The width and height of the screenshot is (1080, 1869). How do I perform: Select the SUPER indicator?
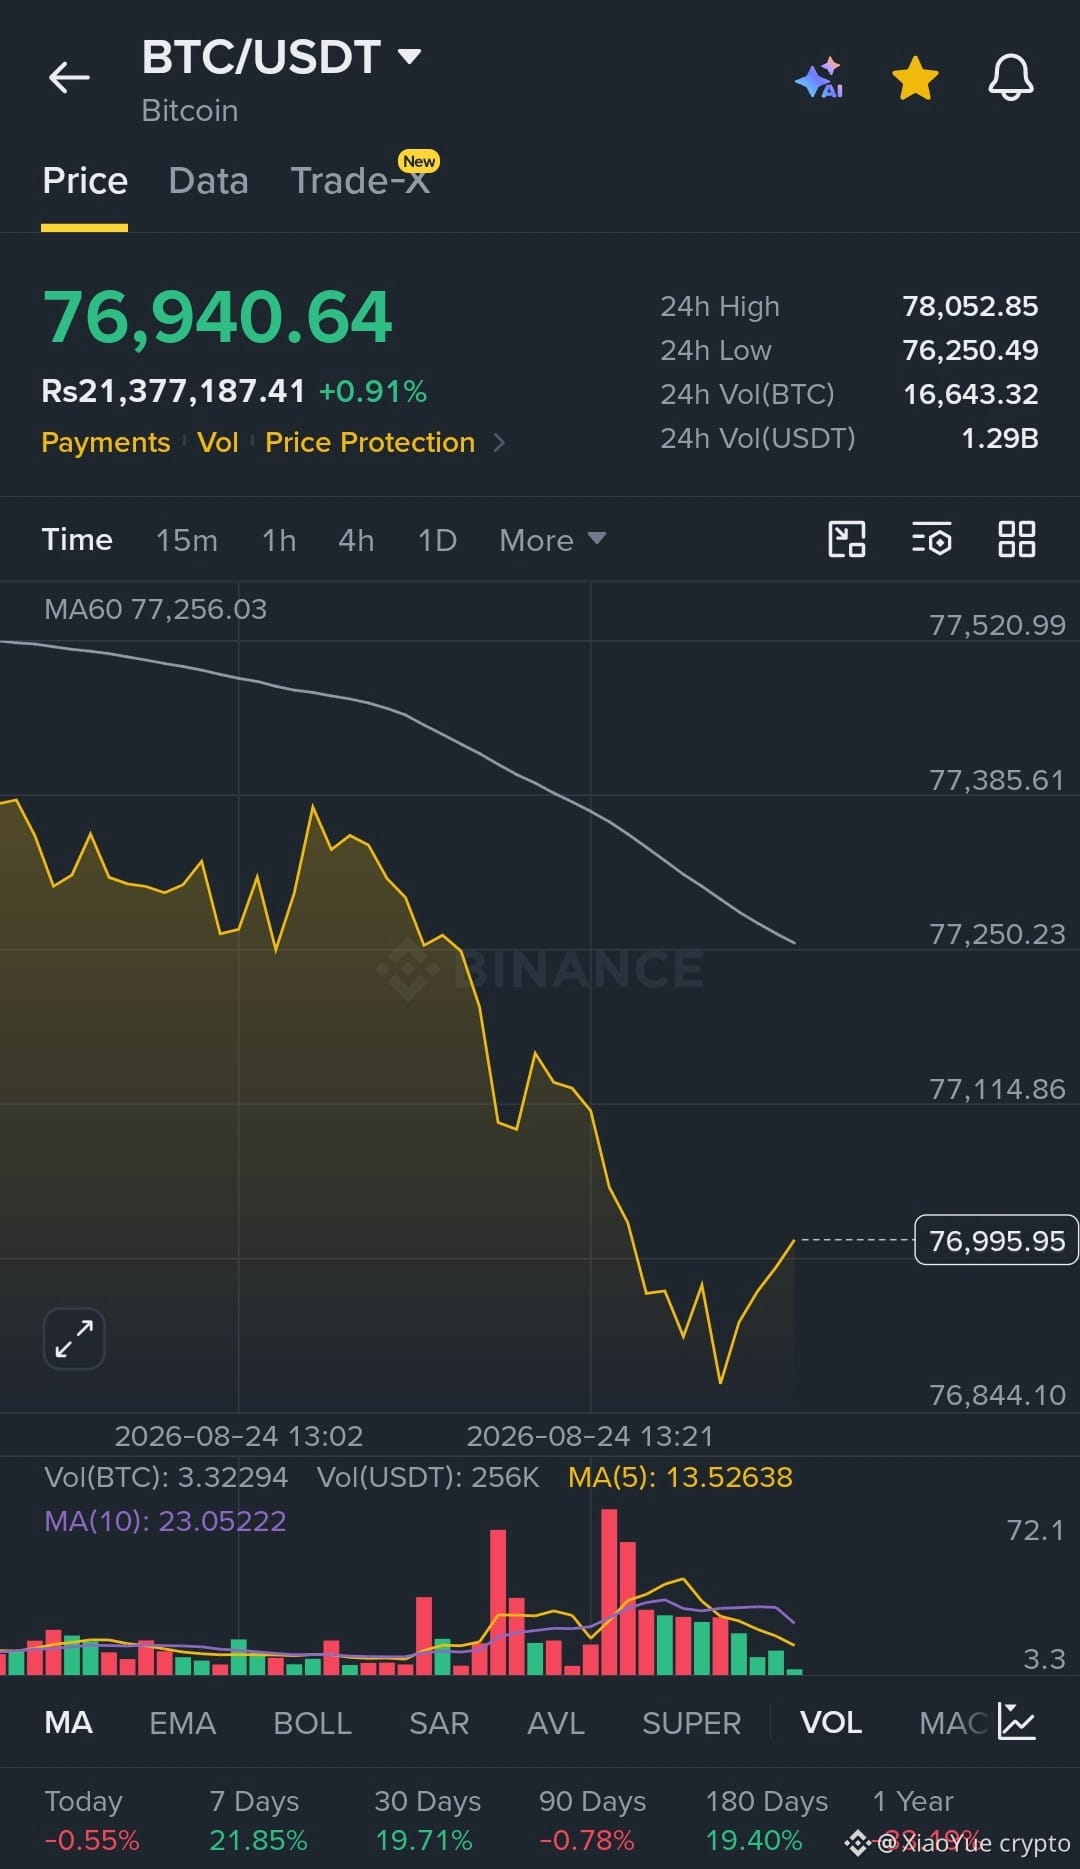pyautogui.click(x=692, y=1722)
